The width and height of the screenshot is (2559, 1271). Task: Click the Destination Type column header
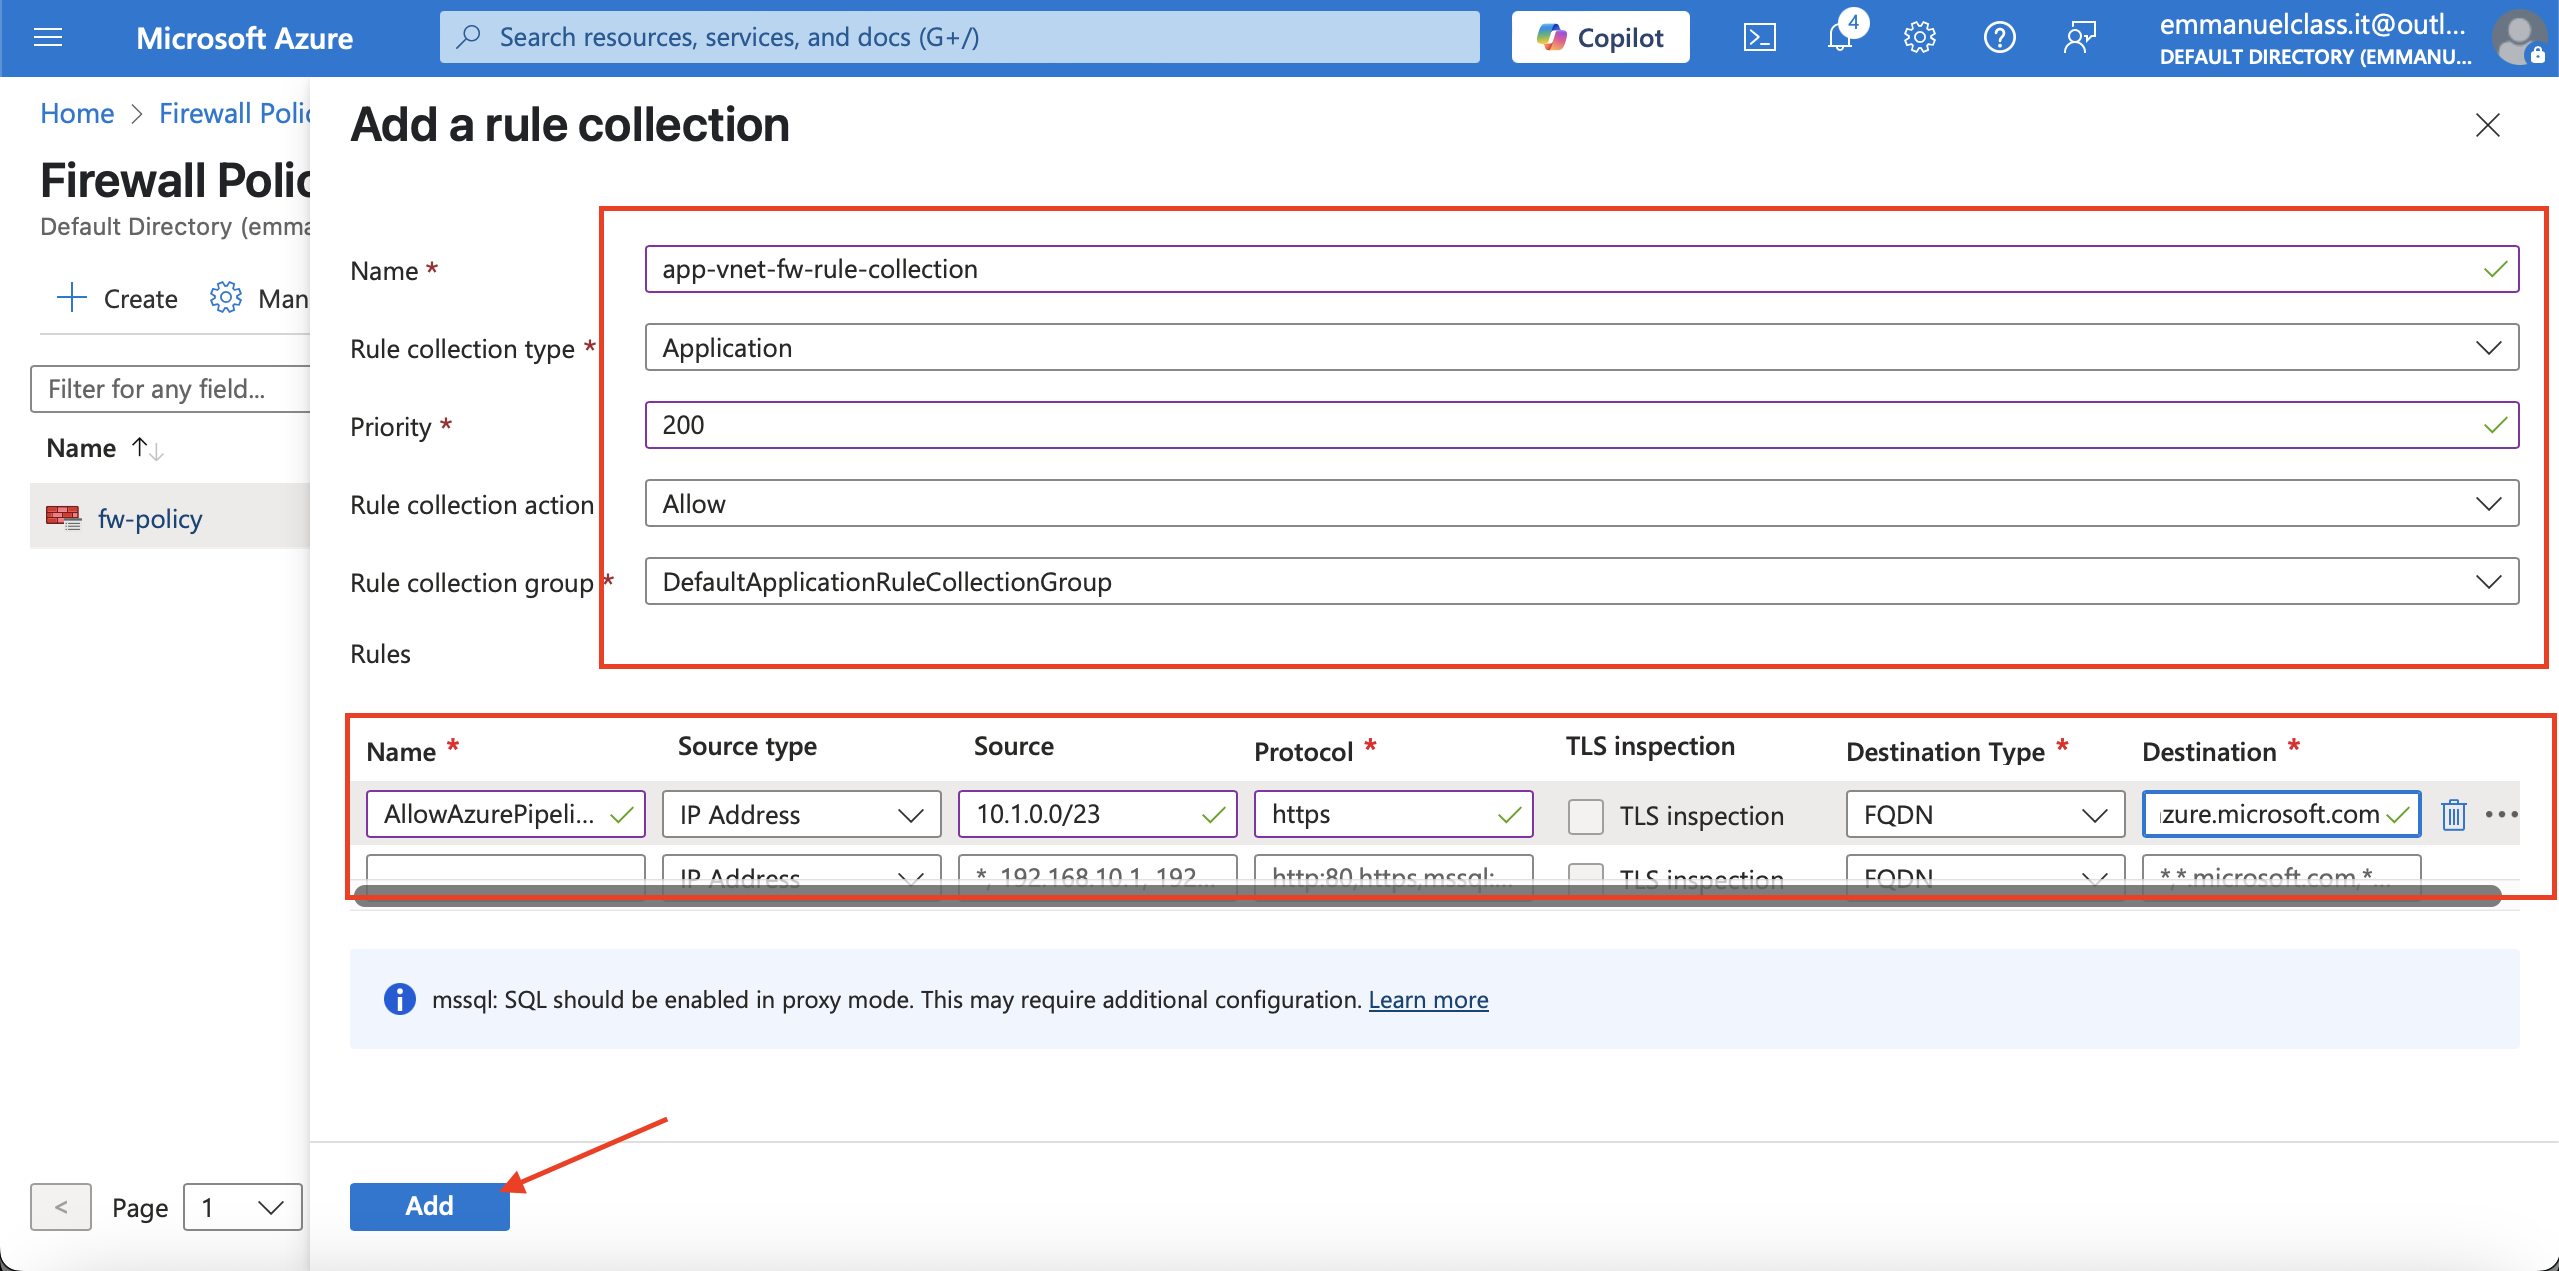click(x=1945, y=751)
